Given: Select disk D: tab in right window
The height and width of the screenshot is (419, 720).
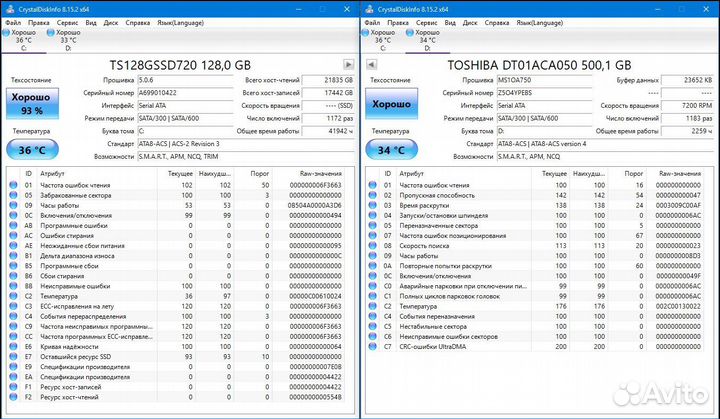Looking at the screenshot, I should pos(428,40).
